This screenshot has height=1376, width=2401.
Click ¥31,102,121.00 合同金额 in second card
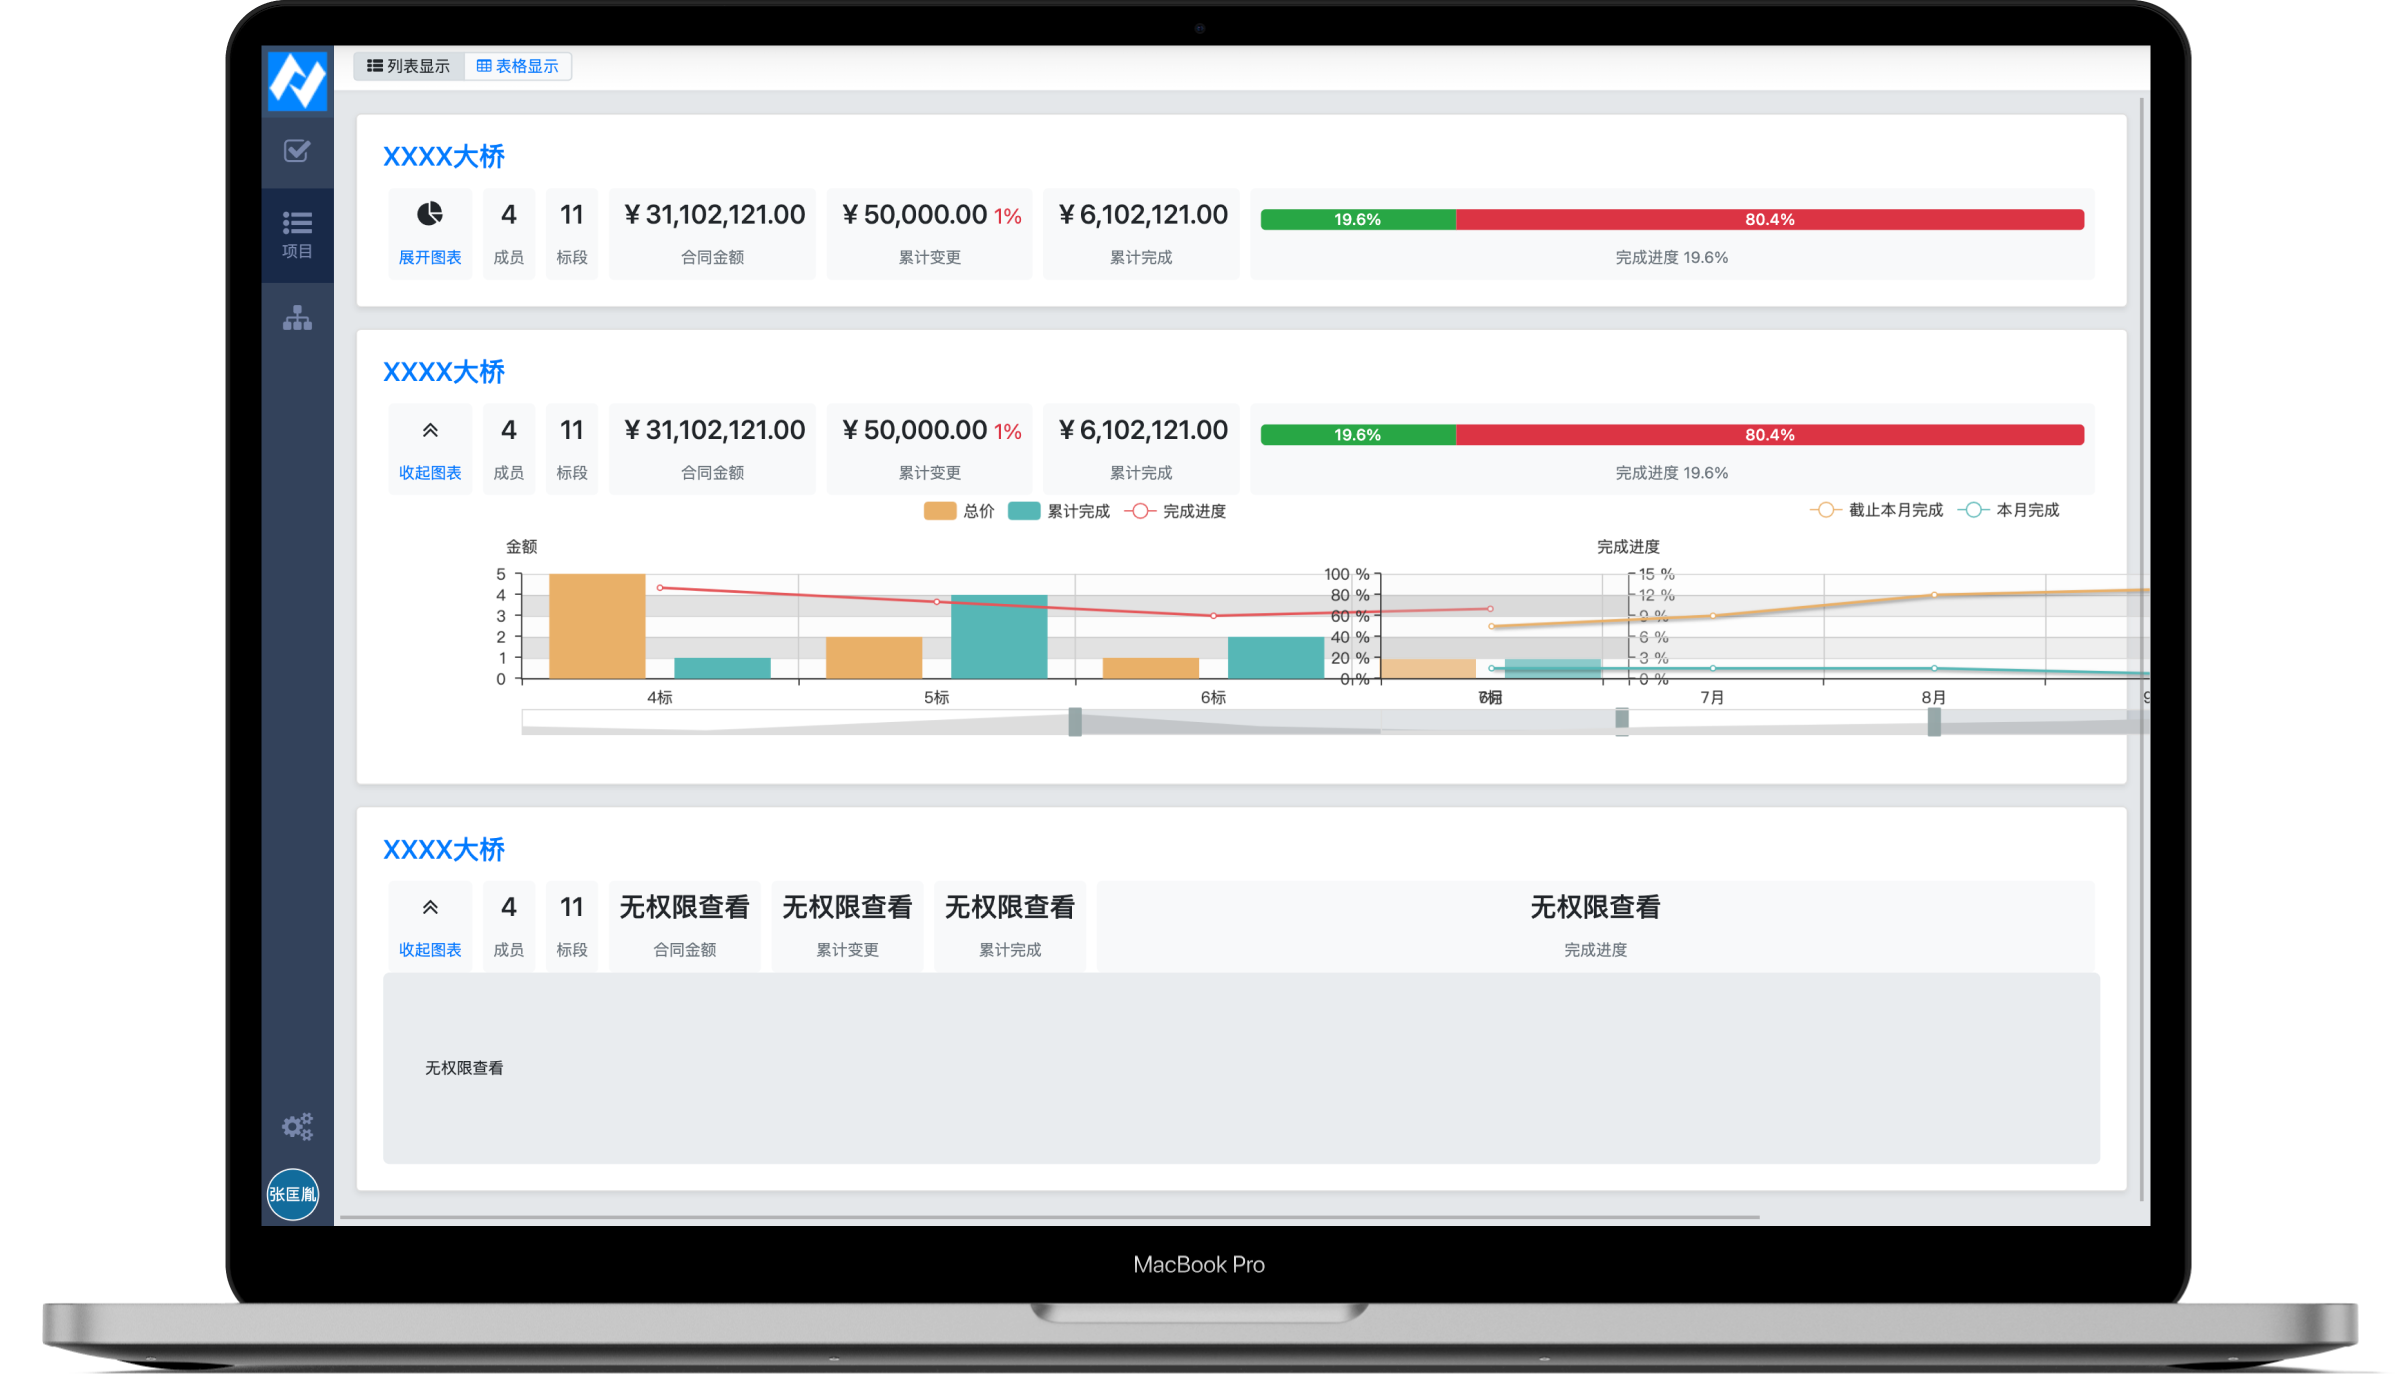point(713,449)
